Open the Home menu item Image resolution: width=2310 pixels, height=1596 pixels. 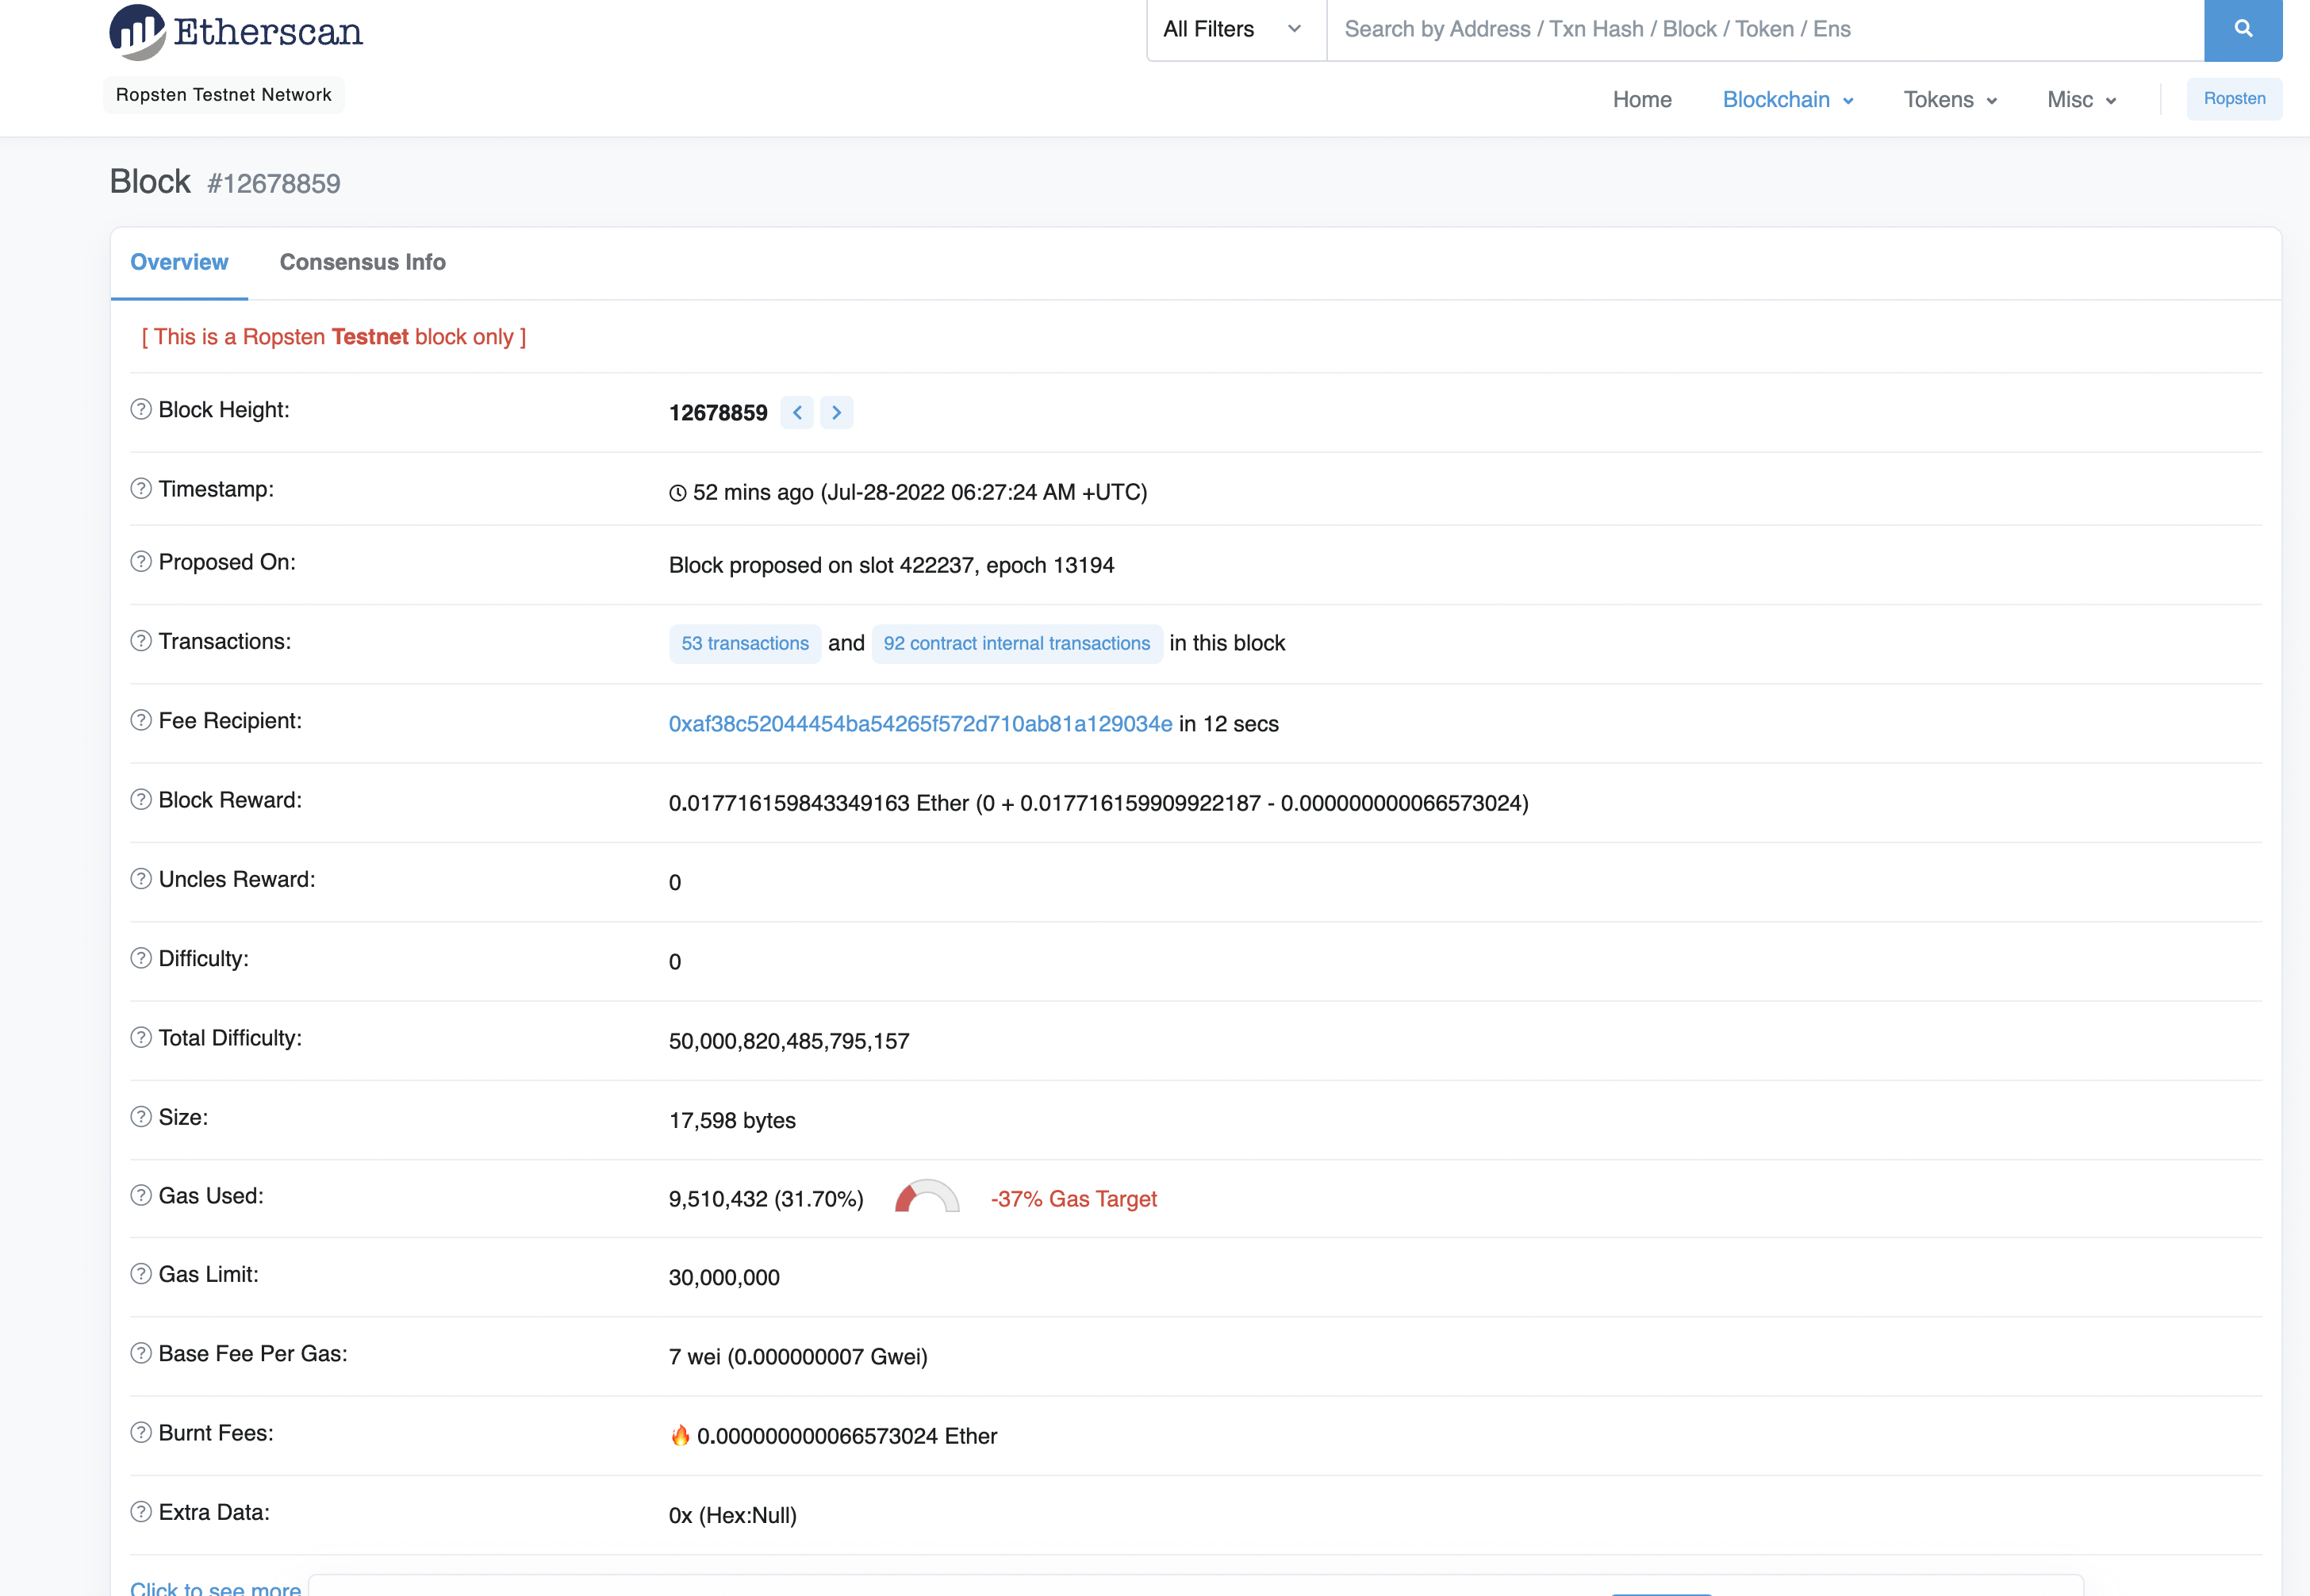click(1642, 100)
